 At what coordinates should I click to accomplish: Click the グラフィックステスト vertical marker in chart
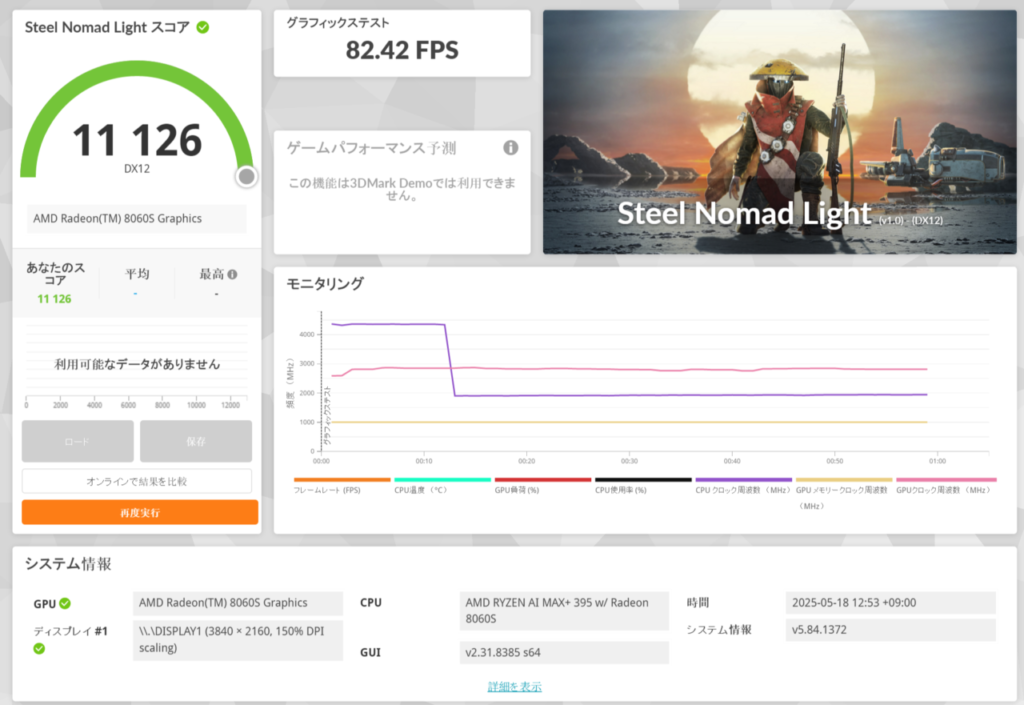point(327,416)
